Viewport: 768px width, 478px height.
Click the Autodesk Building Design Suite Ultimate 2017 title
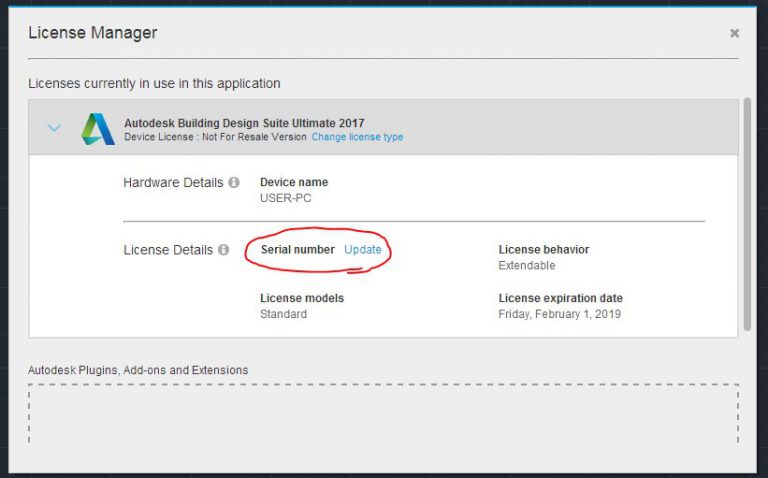(244, 123)
